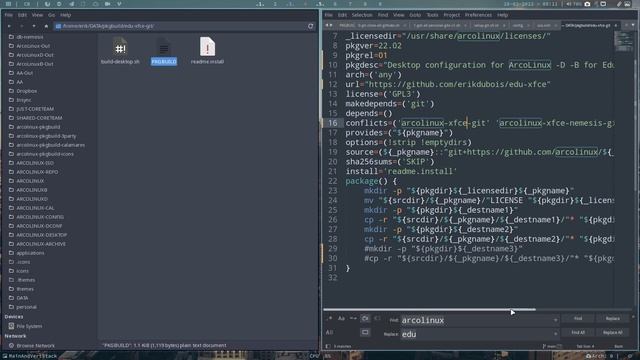Open find history dropdown
640x360 pixels.
pyautogui.click(x=556, y=320)
